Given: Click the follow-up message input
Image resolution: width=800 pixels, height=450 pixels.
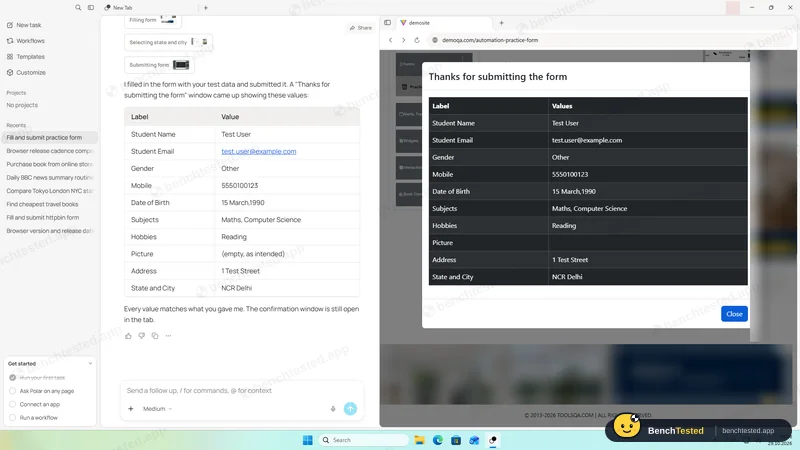Looking at the screenshot, I should point(242,391).
